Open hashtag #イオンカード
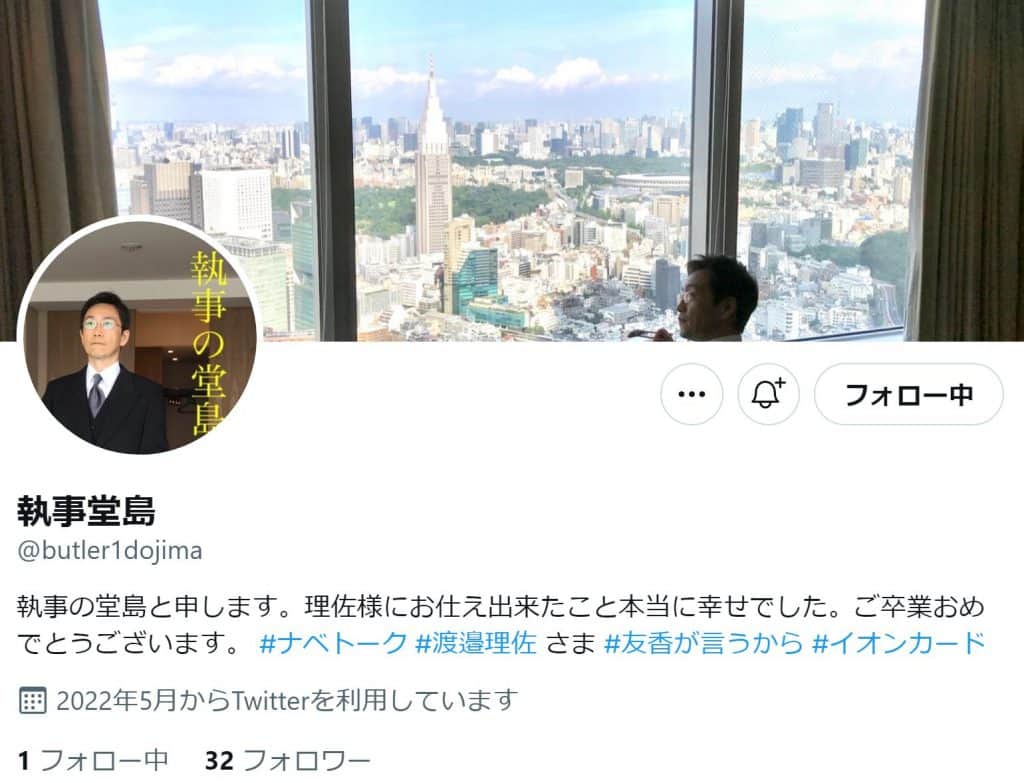Screen dimensions: 1024x783 899,643
